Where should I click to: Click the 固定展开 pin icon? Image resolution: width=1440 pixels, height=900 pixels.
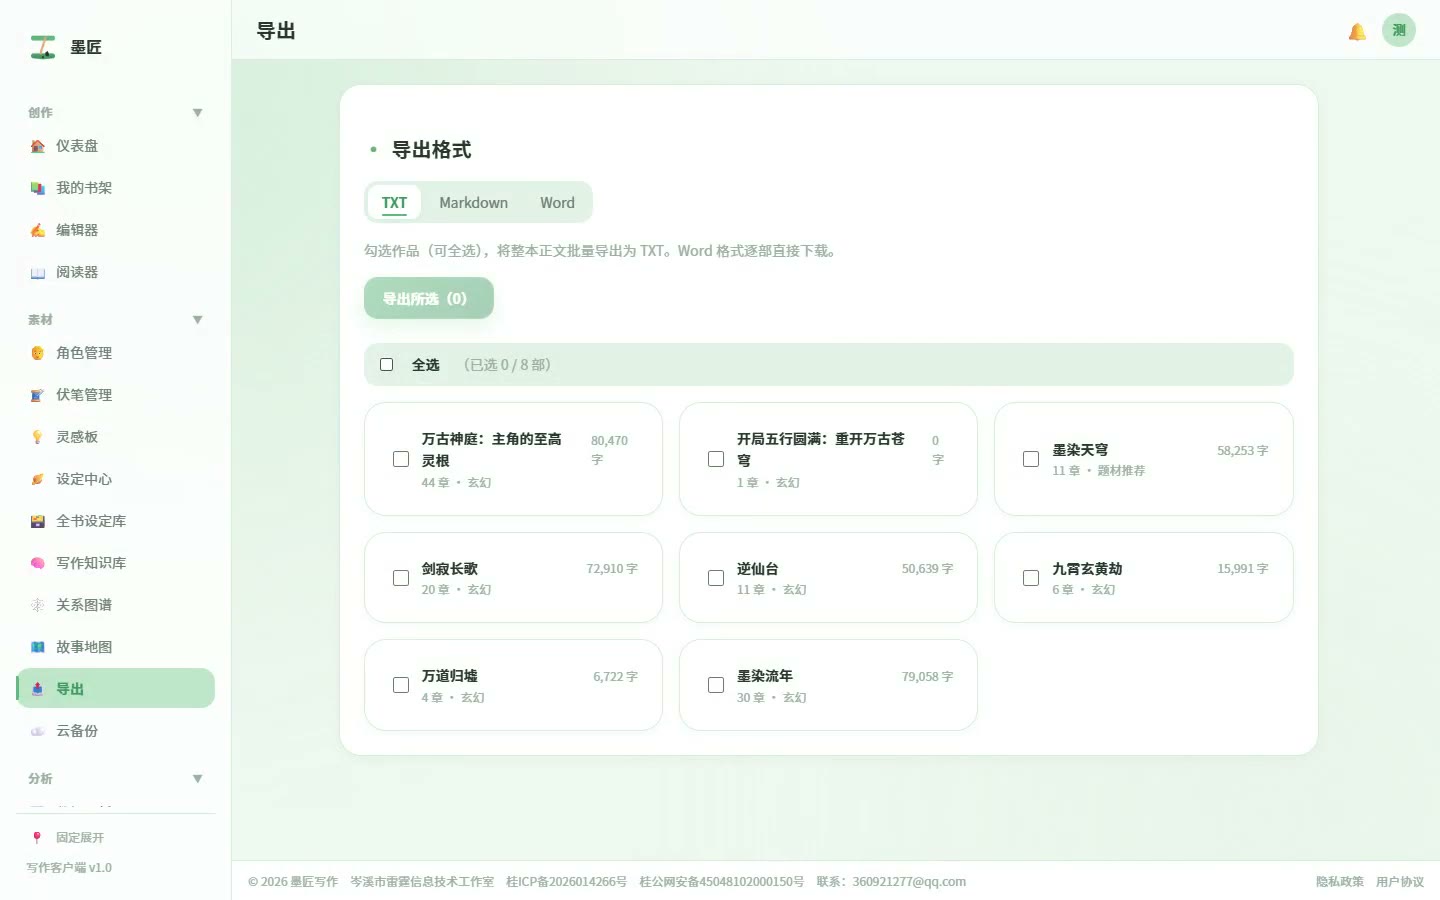(x=37, y=838)
